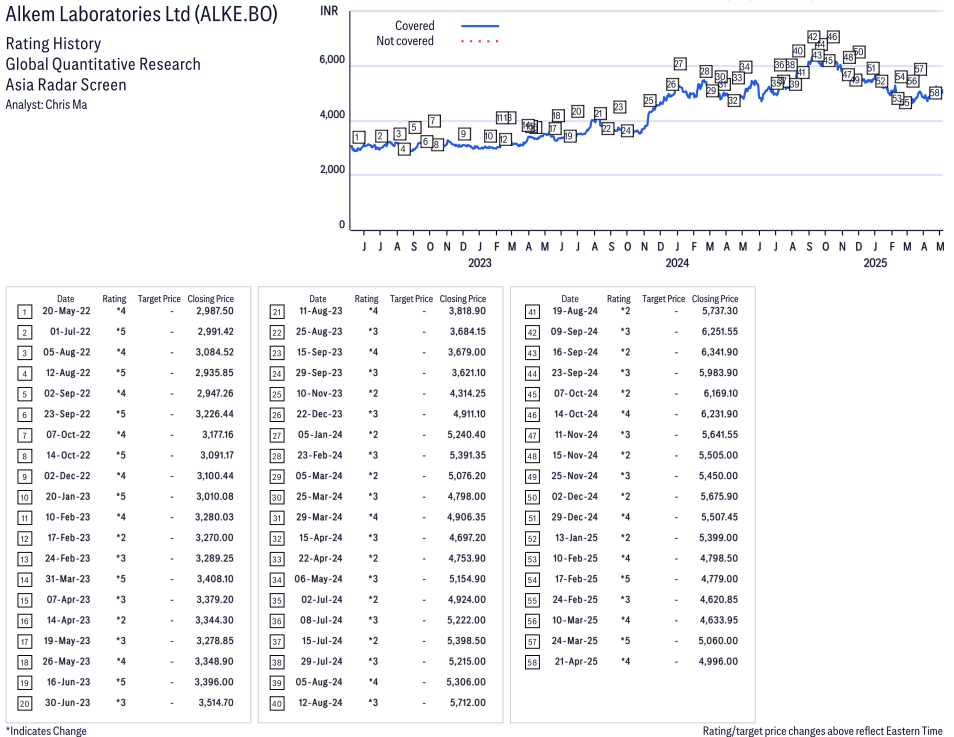Screen dimensions: 954x737
Task: Click chart marker 34 on the chart
Action: [745, 67]
